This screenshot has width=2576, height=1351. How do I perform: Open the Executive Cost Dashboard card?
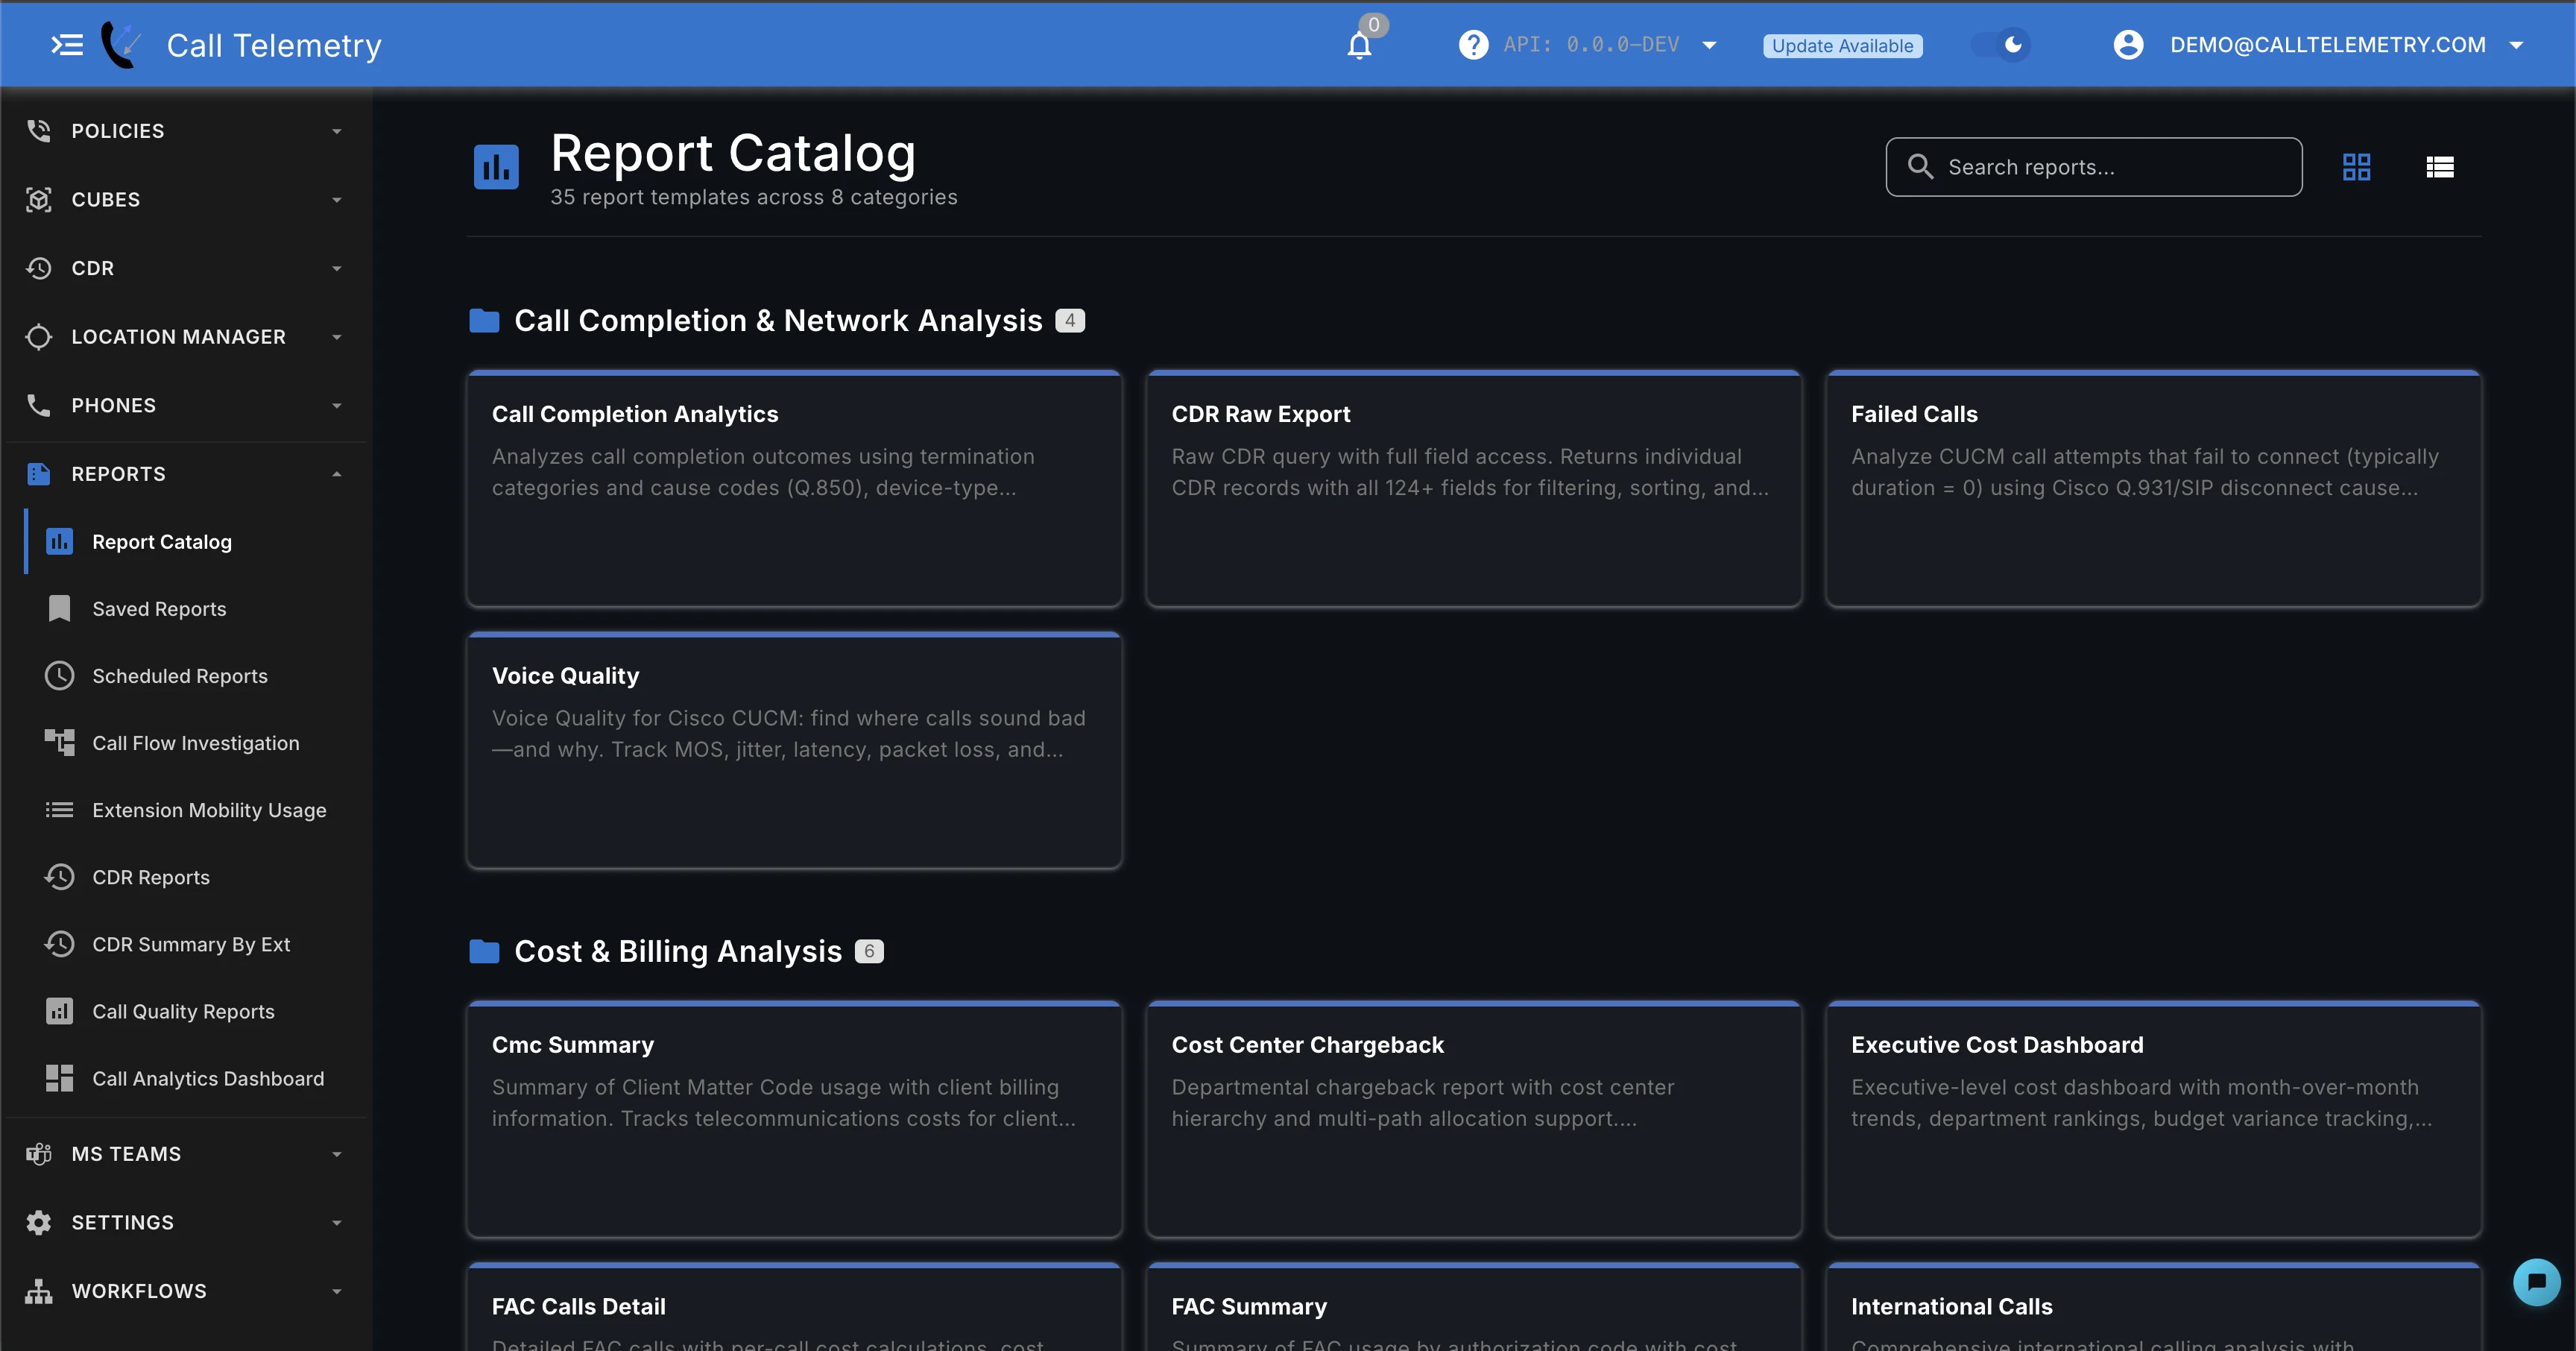point(2154,1119)
